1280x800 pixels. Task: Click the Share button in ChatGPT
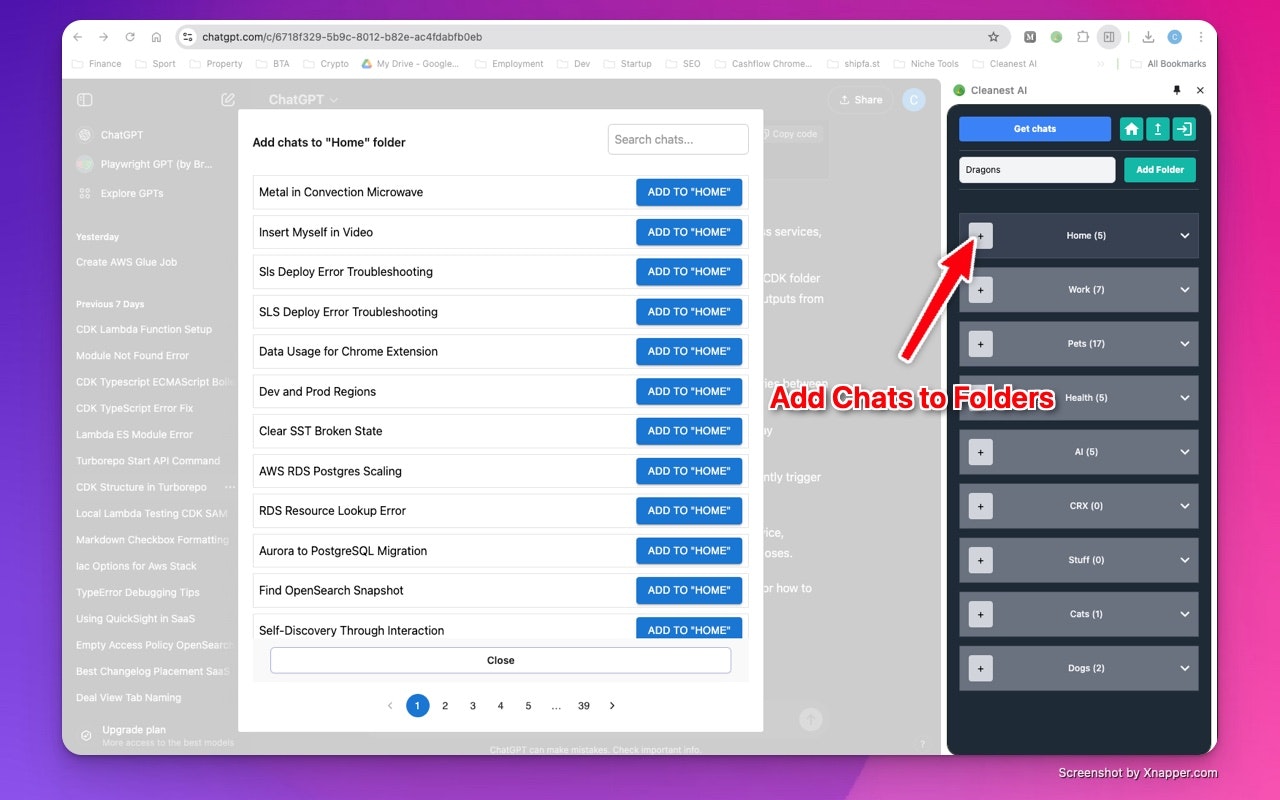pos(861,100)
